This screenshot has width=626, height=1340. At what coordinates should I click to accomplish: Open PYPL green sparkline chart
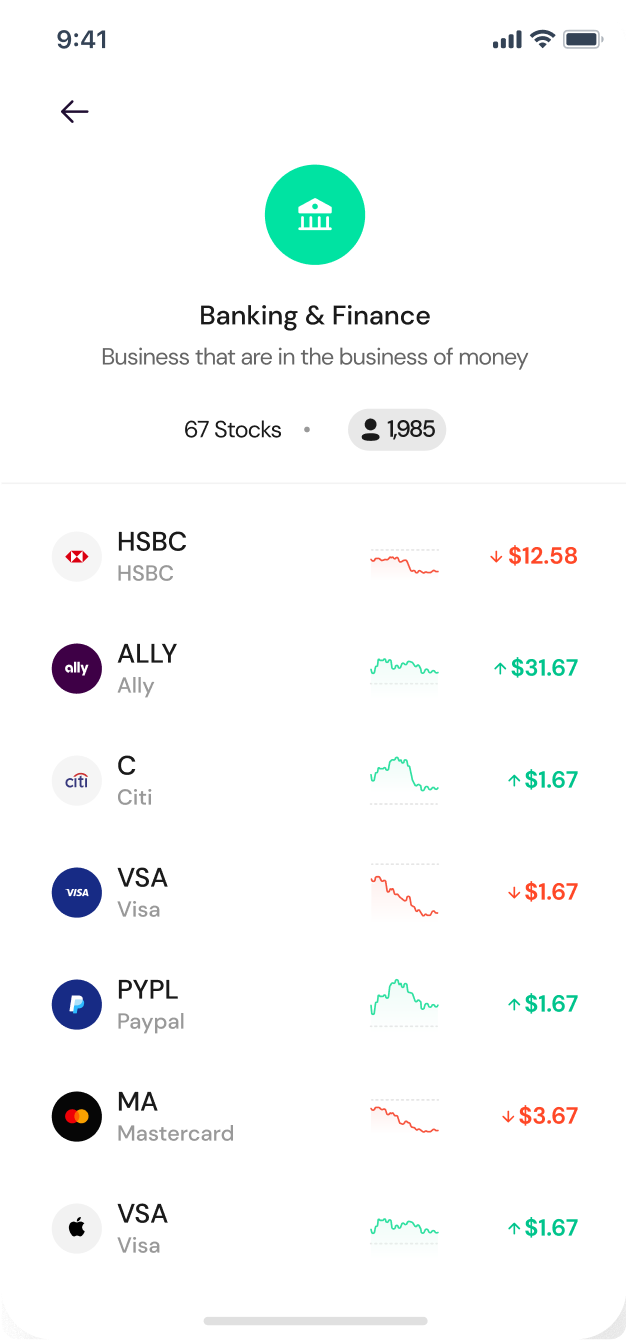point(404,1002)
